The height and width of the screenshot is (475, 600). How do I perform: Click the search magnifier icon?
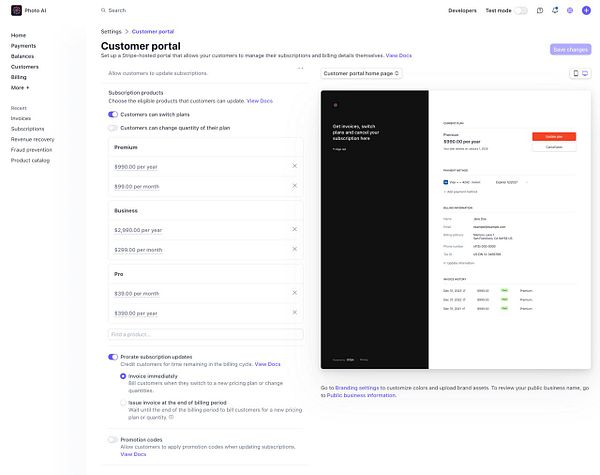(103, 10)
